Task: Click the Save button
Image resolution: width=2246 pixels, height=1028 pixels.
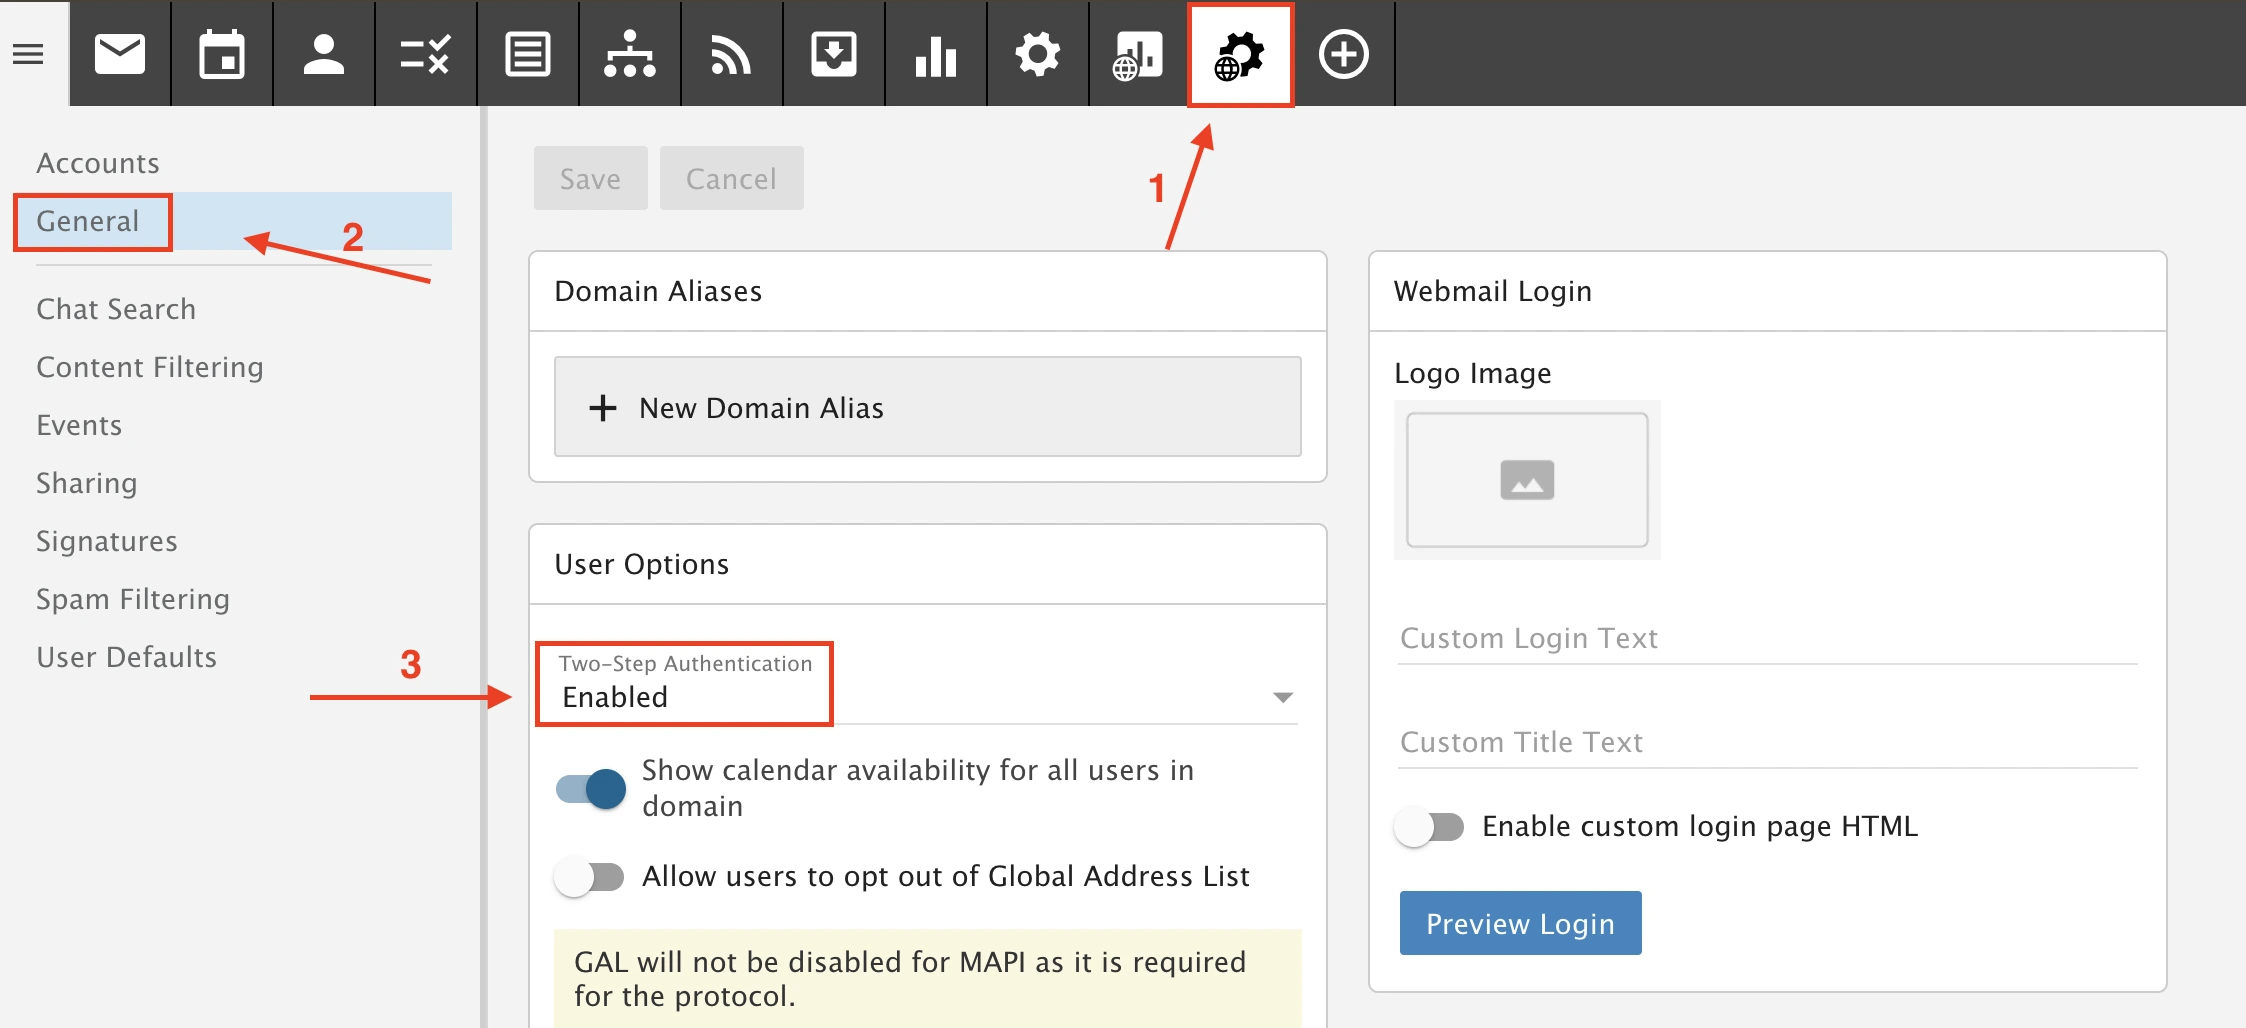Action: 590,179
